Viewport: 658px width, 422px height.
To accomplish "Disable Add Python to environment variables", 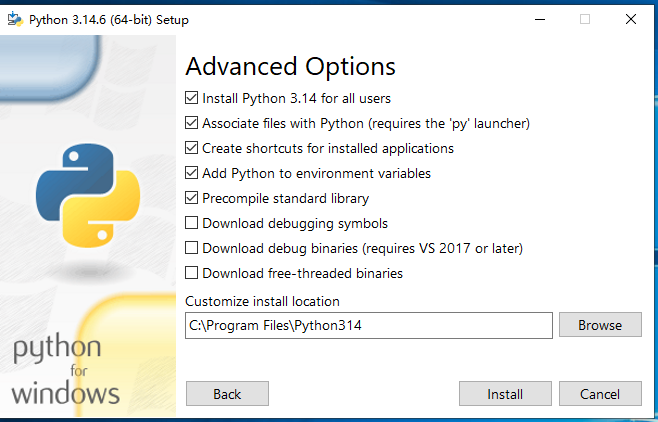I will pos(191,173).
